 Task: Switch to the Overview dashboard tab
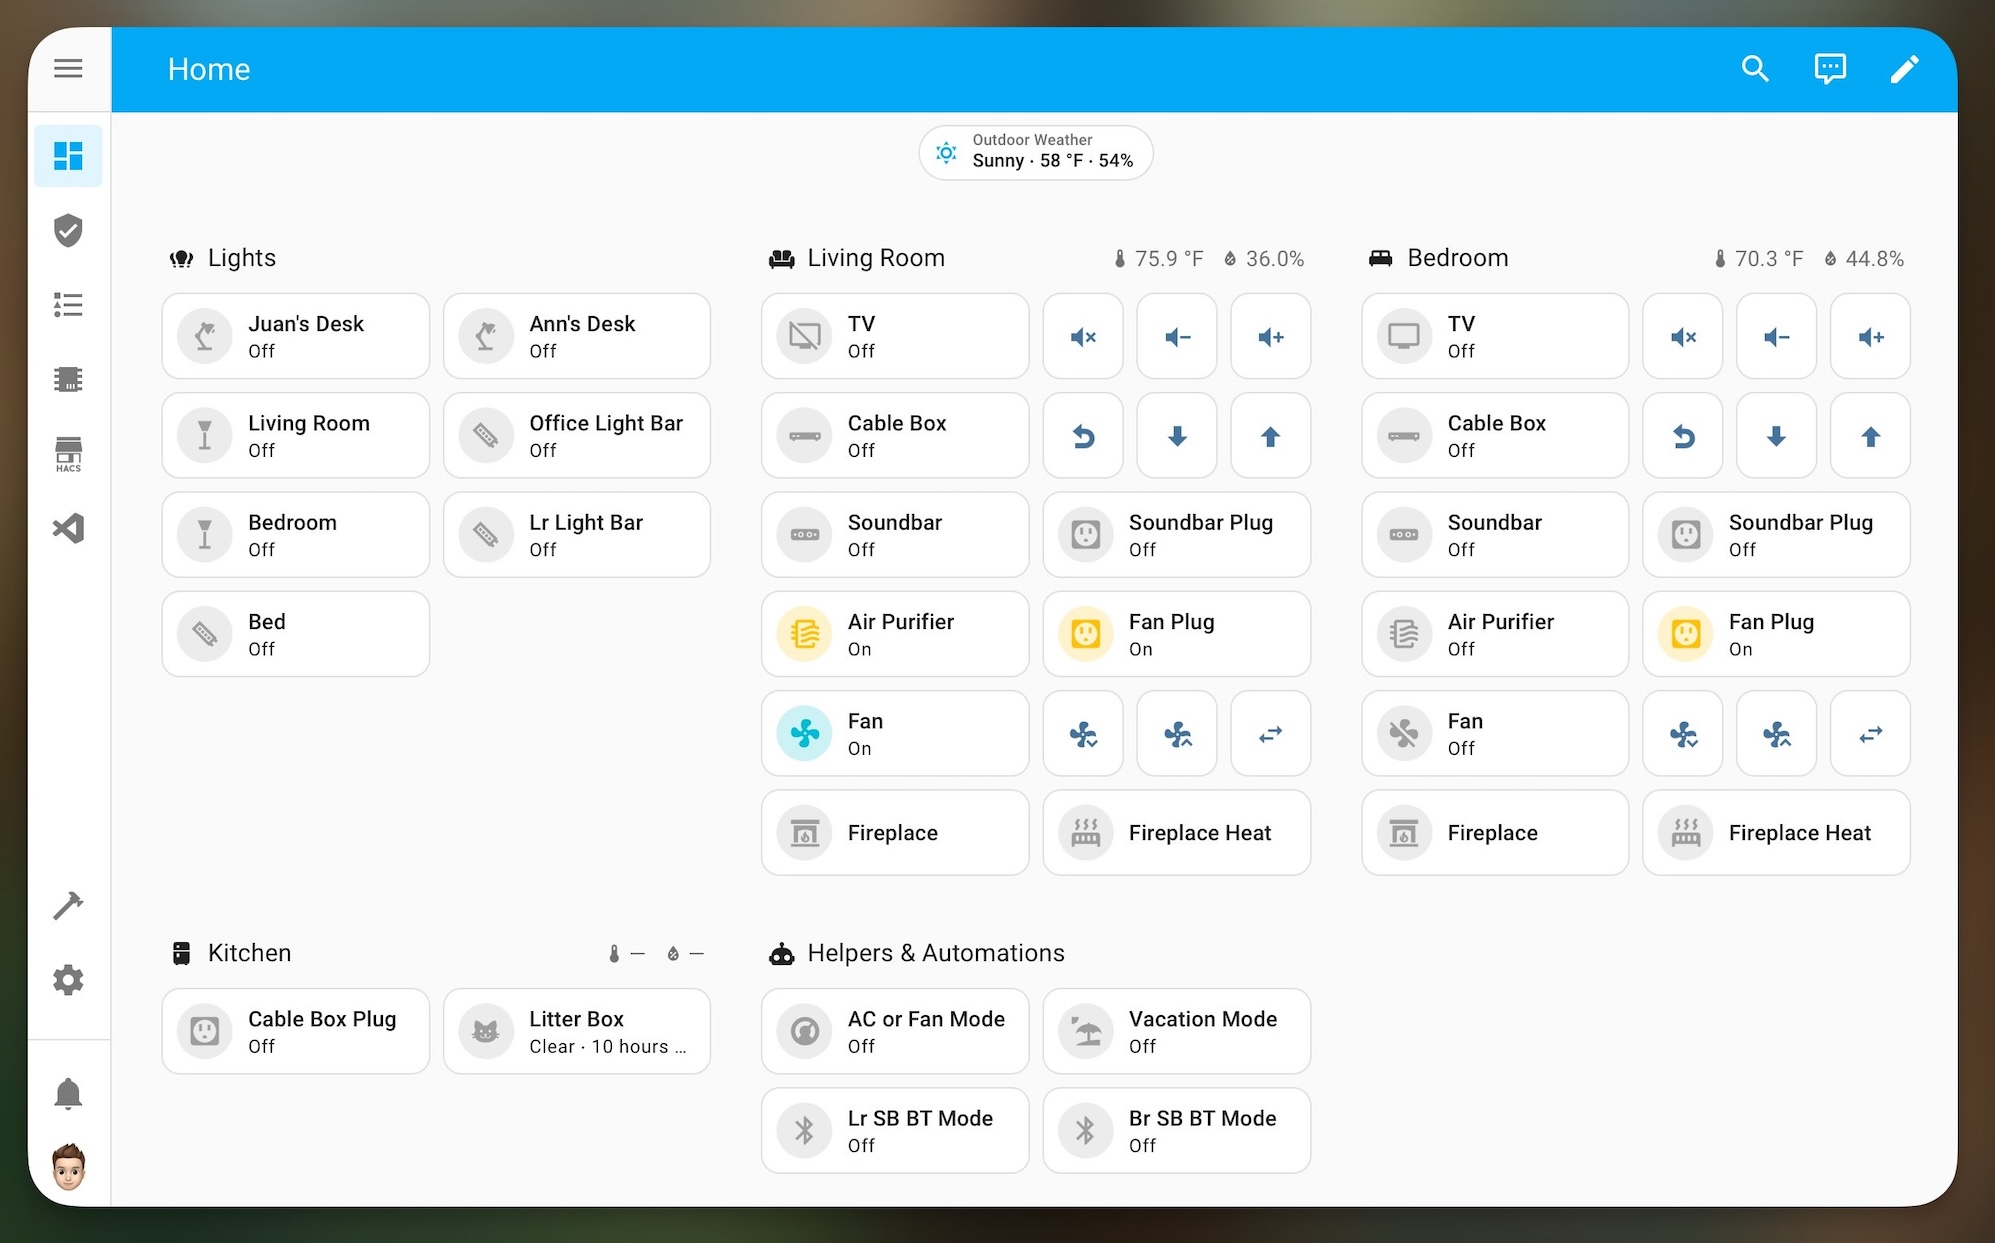[68, 156]
